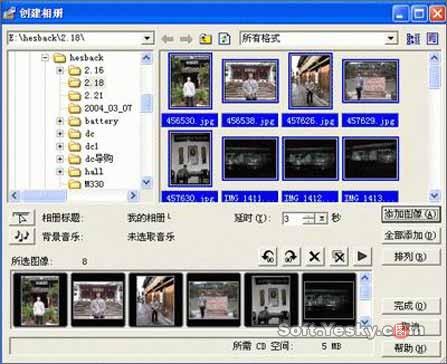Viewport: 447px width, 364px height.
Task: Click the rightmost toolbar view icon
Action: [x=432, y=39]
